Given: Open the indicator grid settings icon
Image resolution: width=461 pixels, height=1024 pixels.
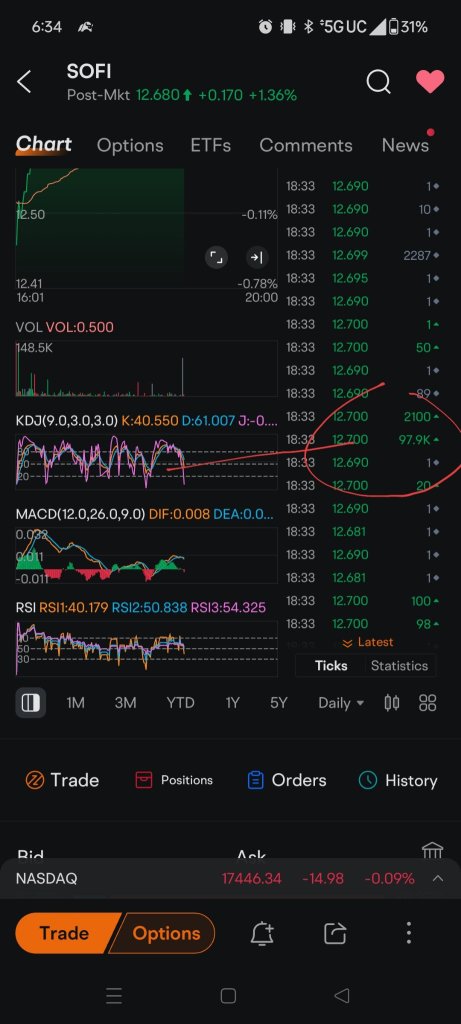Looking at the screenshot, I should (x=428, y=703).
